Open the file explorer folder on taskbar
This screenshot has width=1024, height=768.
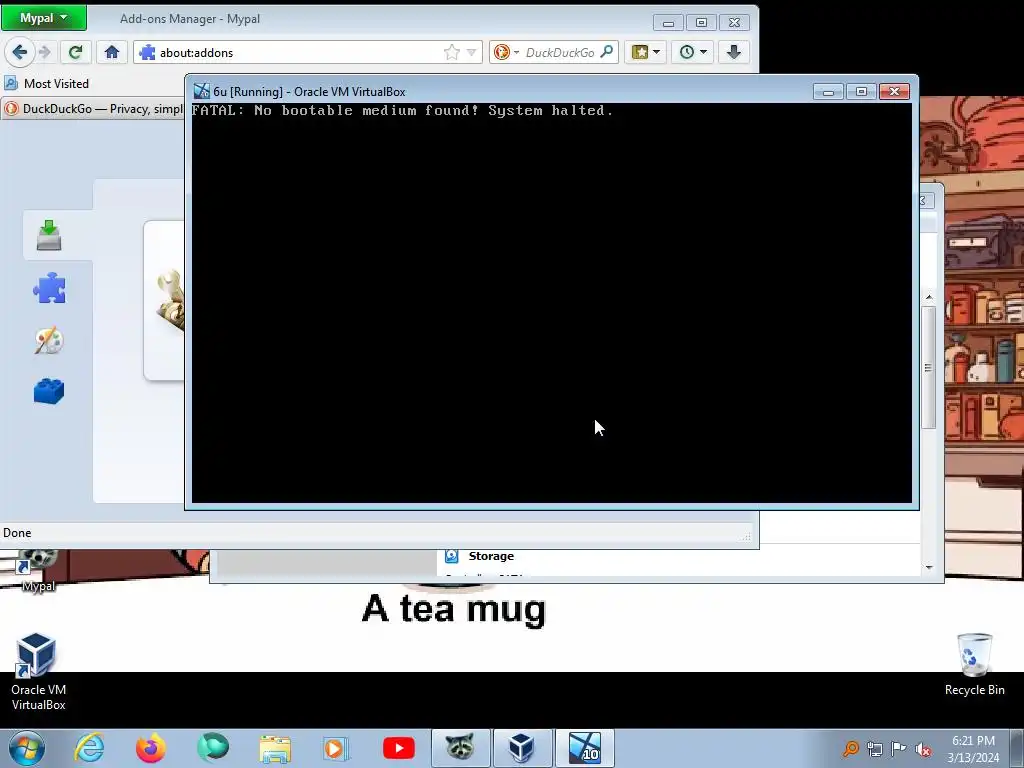275,748
